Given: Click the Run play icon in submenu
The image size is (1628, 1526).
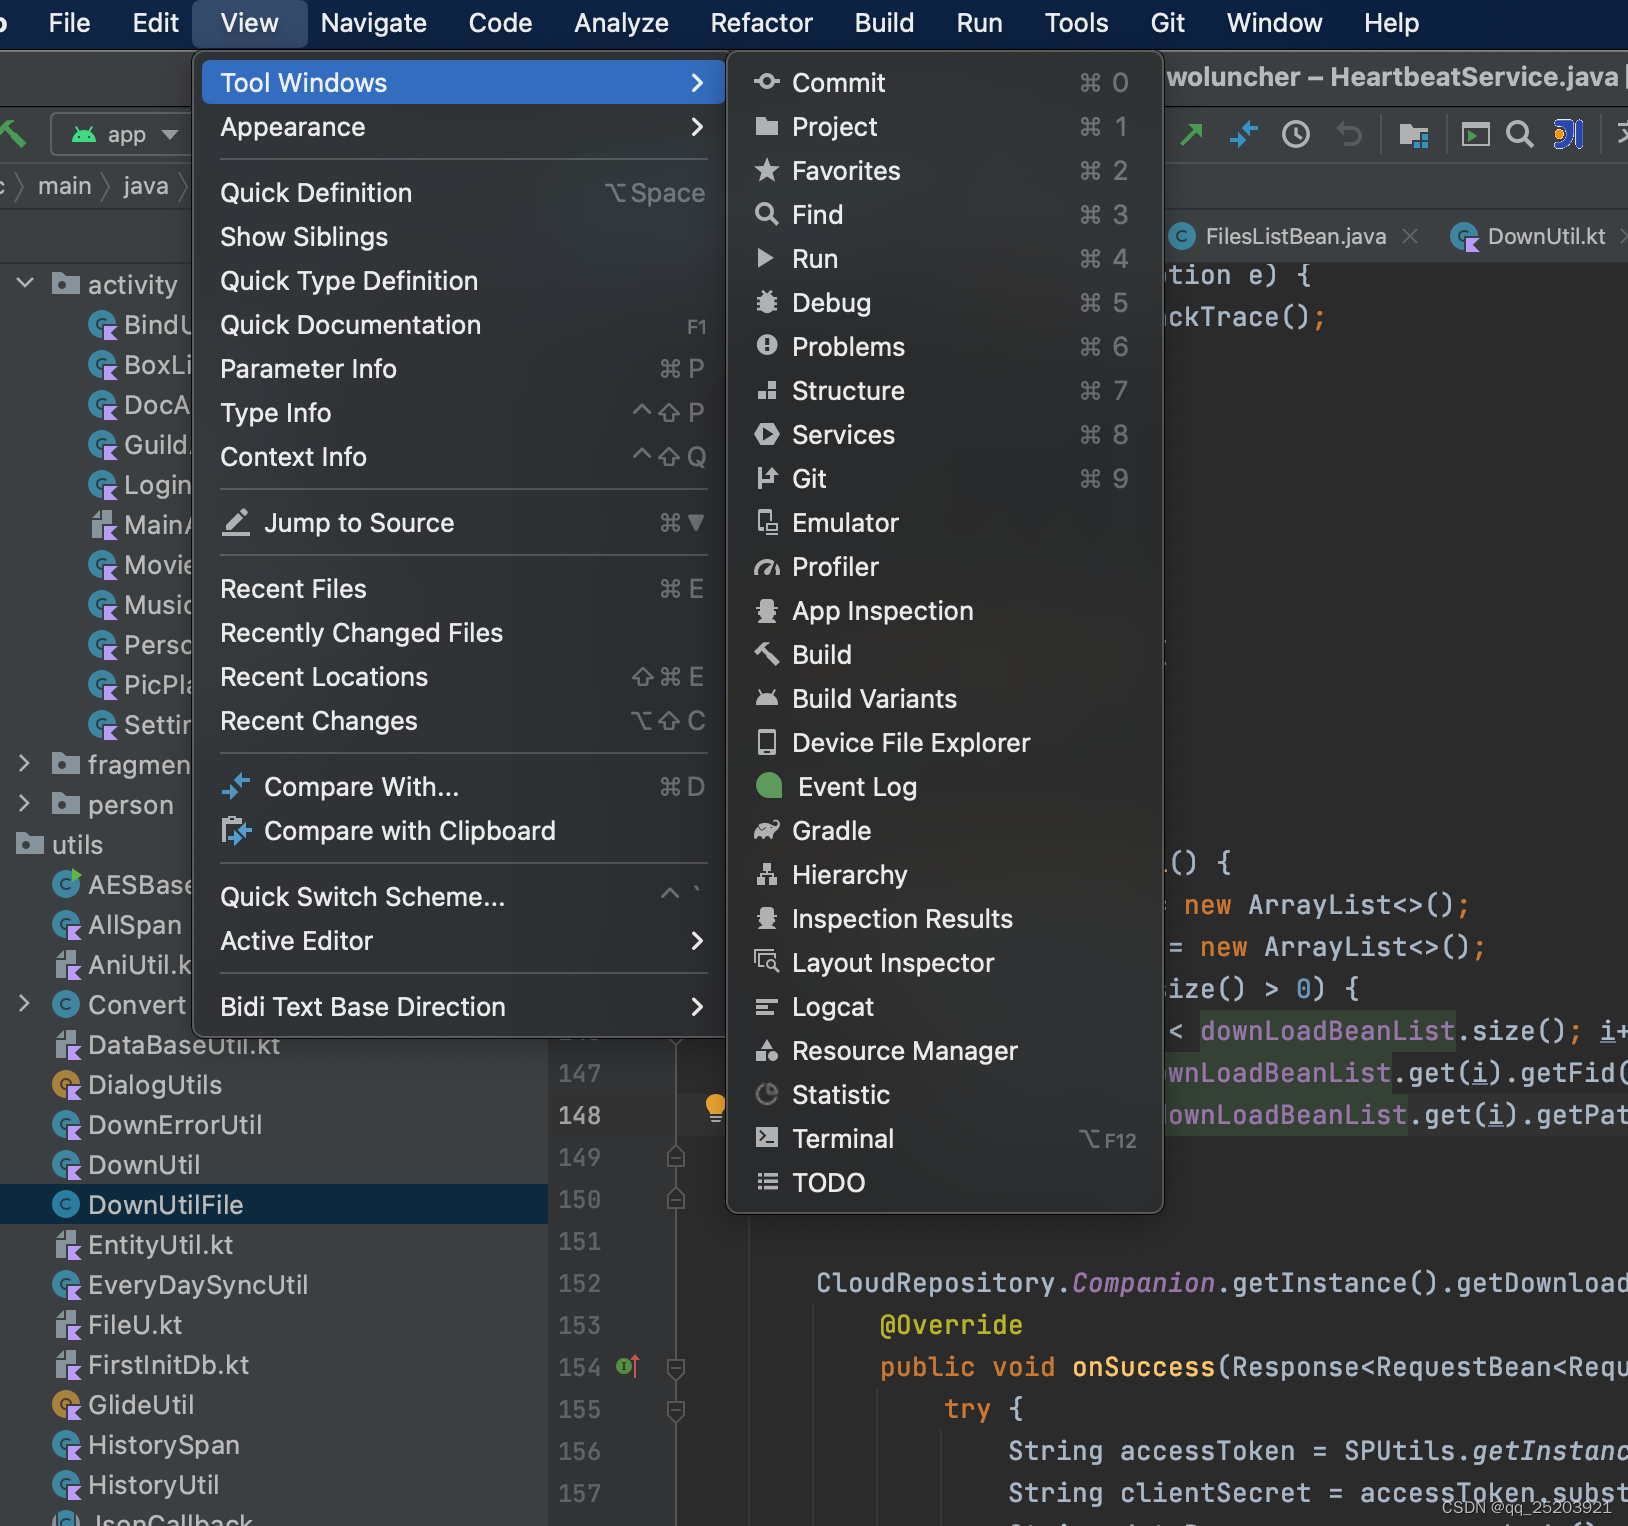Looking at the screenshot, I should pos(767,259).
